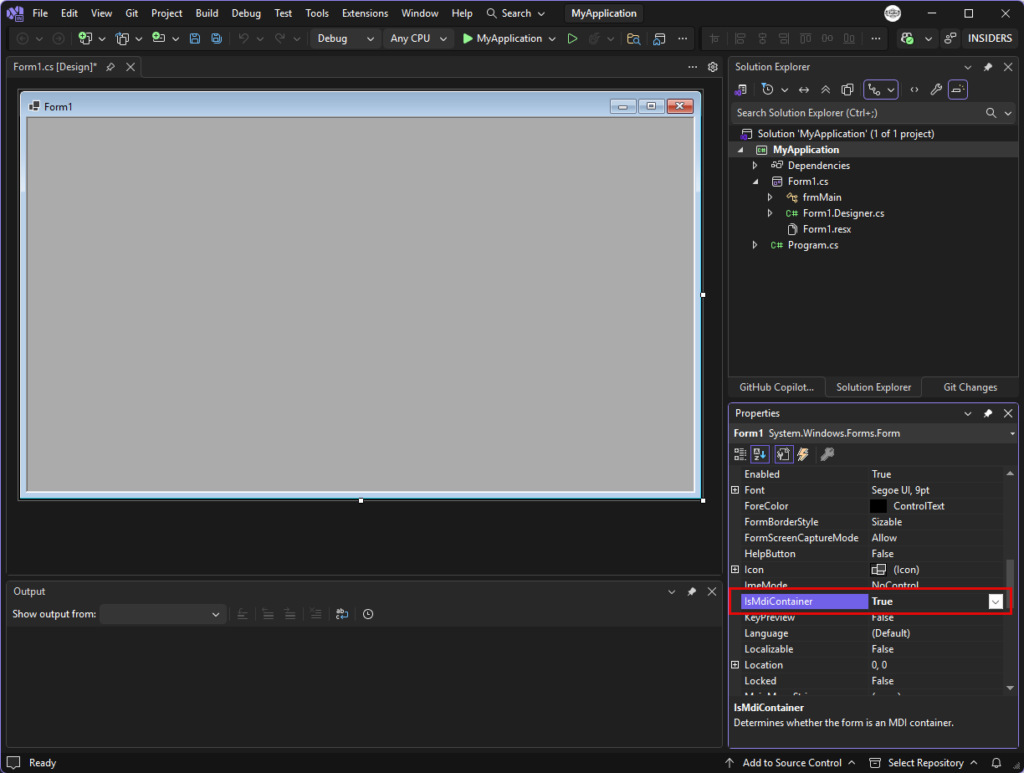This screenshot has width=1024, height=773.
Task: Toggle Show All Files in Solution Explorer
Action: coord(848,90)
